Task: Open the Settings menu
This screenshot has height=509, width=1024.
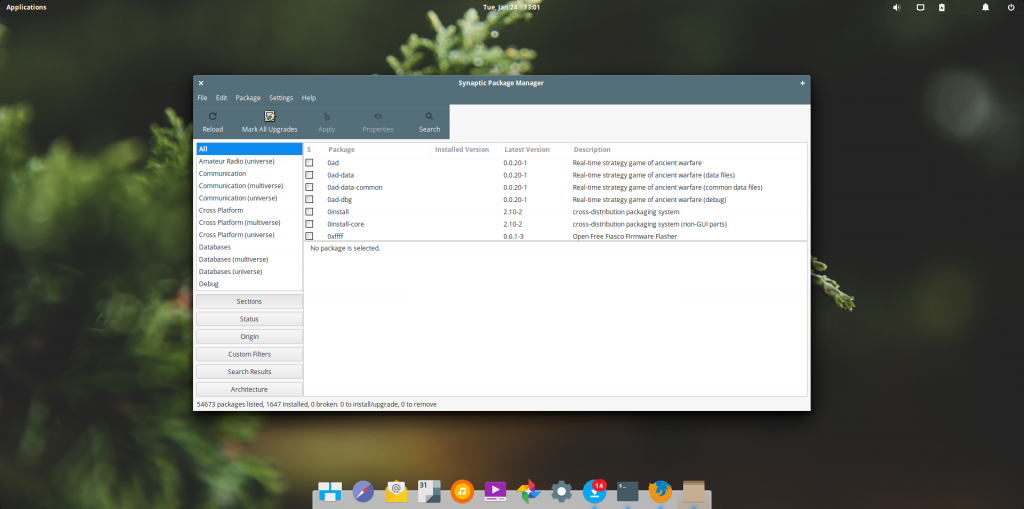Action: [281, 97]
